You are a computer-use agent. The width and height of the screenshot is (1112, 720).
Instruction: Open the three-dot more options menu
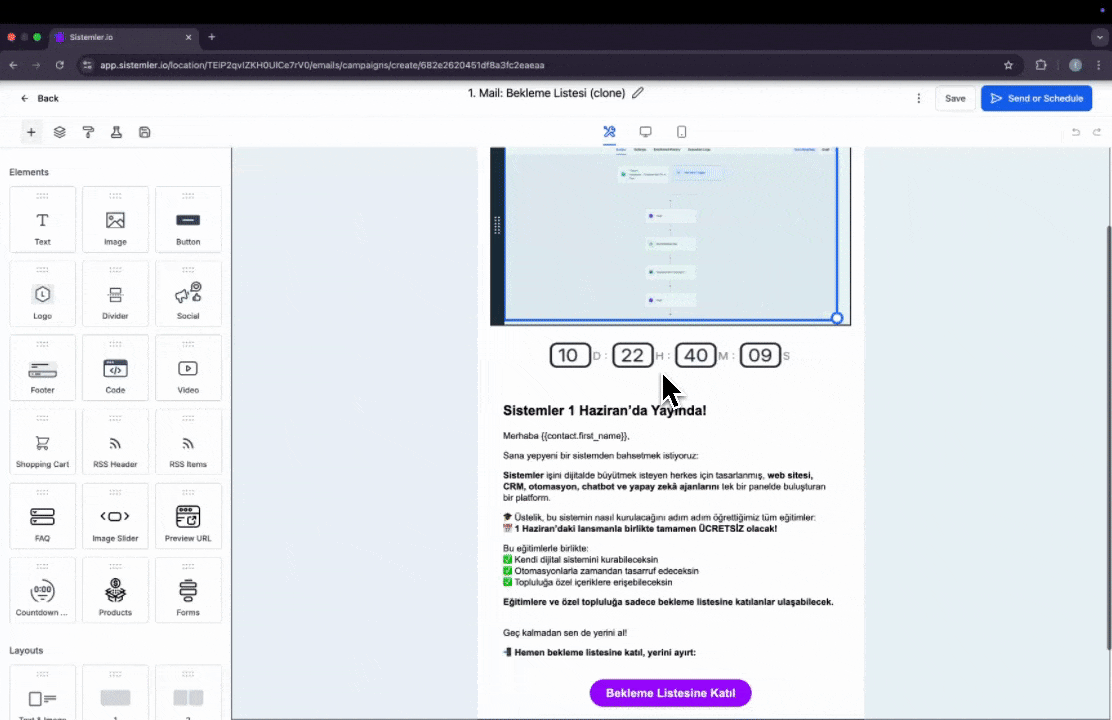click(918, 99)
